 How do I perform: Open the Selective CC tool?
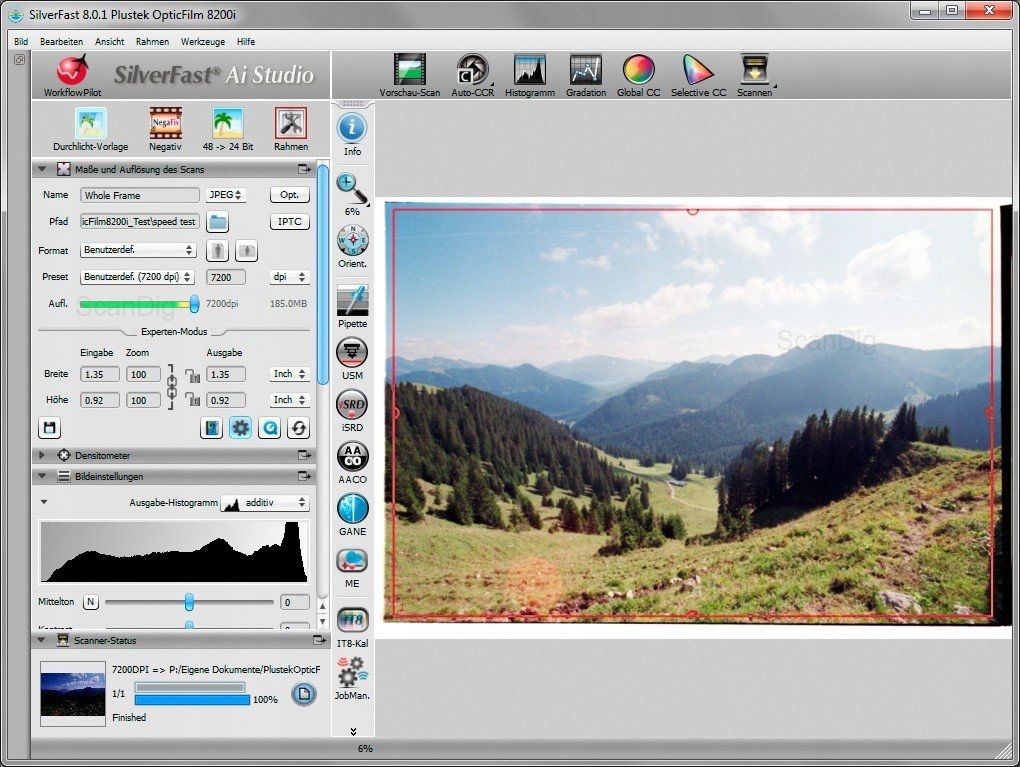click(x=698, y=70)
